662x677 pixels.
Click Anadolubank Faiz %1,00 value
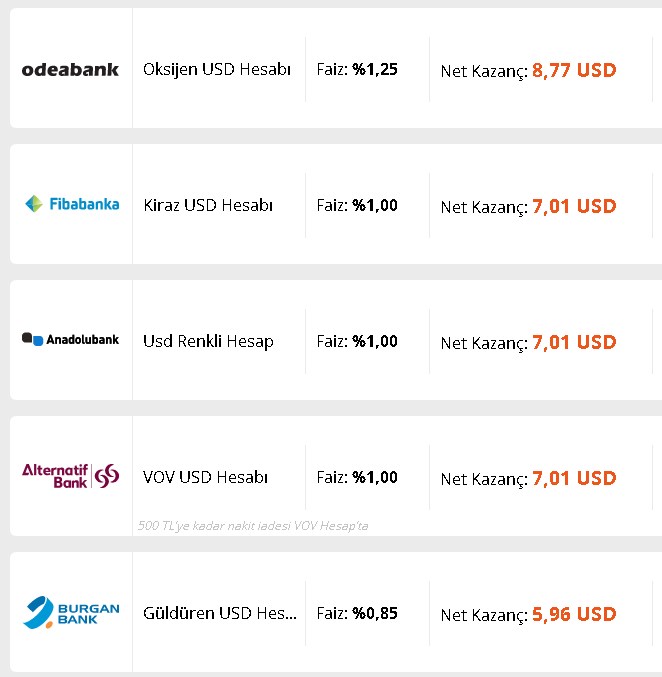pyautogui.click(x=374, y=342)
